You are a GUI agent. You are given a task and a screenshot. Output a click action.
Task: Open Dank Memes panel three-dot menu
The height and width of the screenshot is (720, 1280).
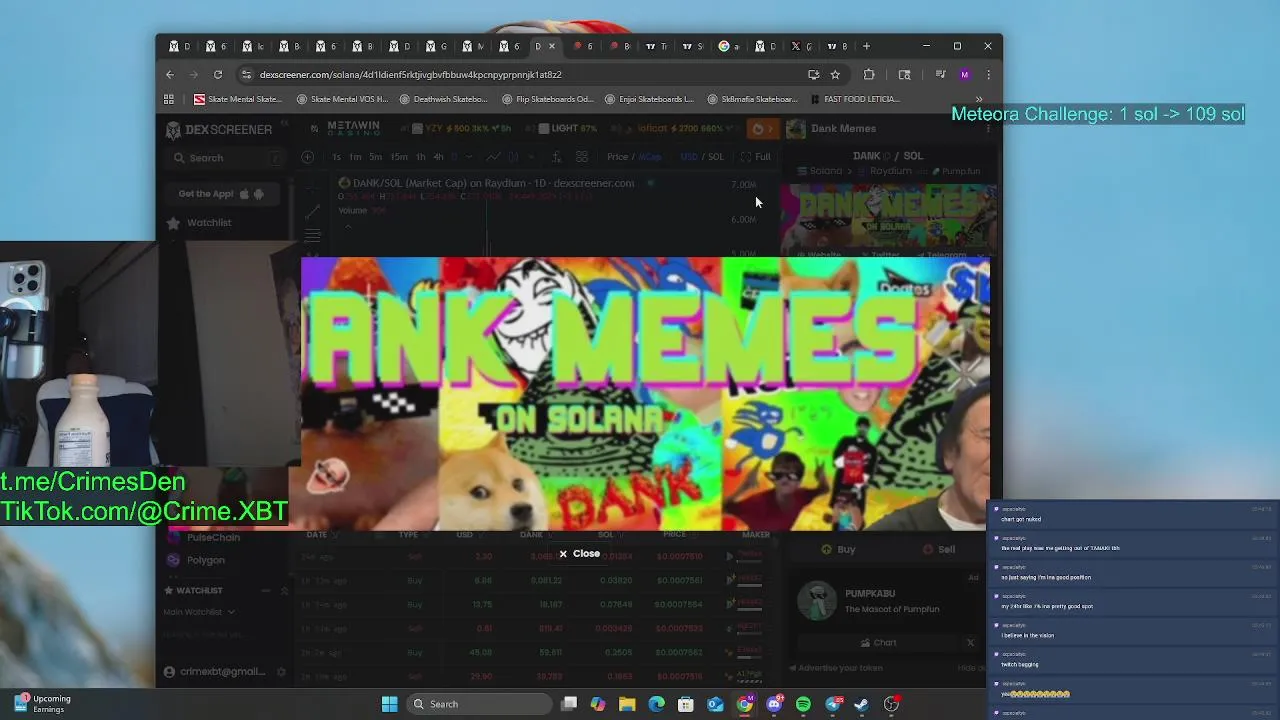(x=988, y=129)
